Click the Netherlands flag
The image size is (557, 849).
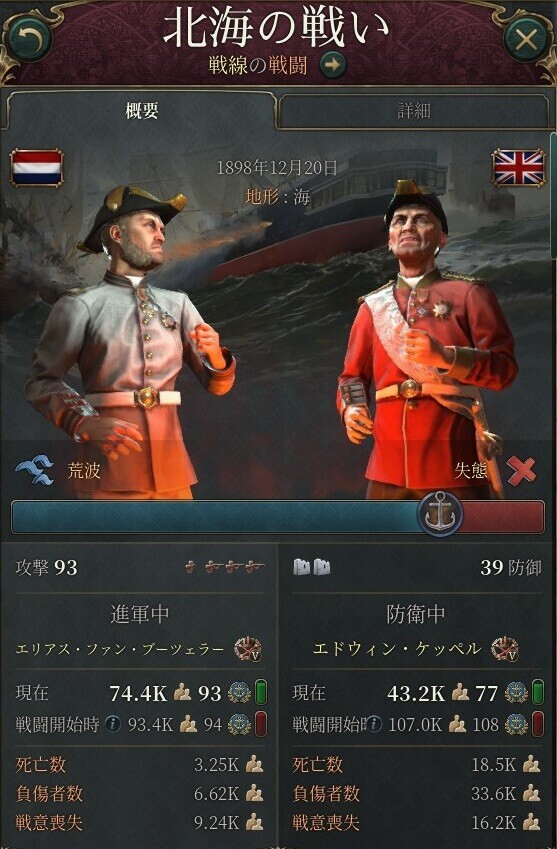pyautogui.click(x=37, y=168)
